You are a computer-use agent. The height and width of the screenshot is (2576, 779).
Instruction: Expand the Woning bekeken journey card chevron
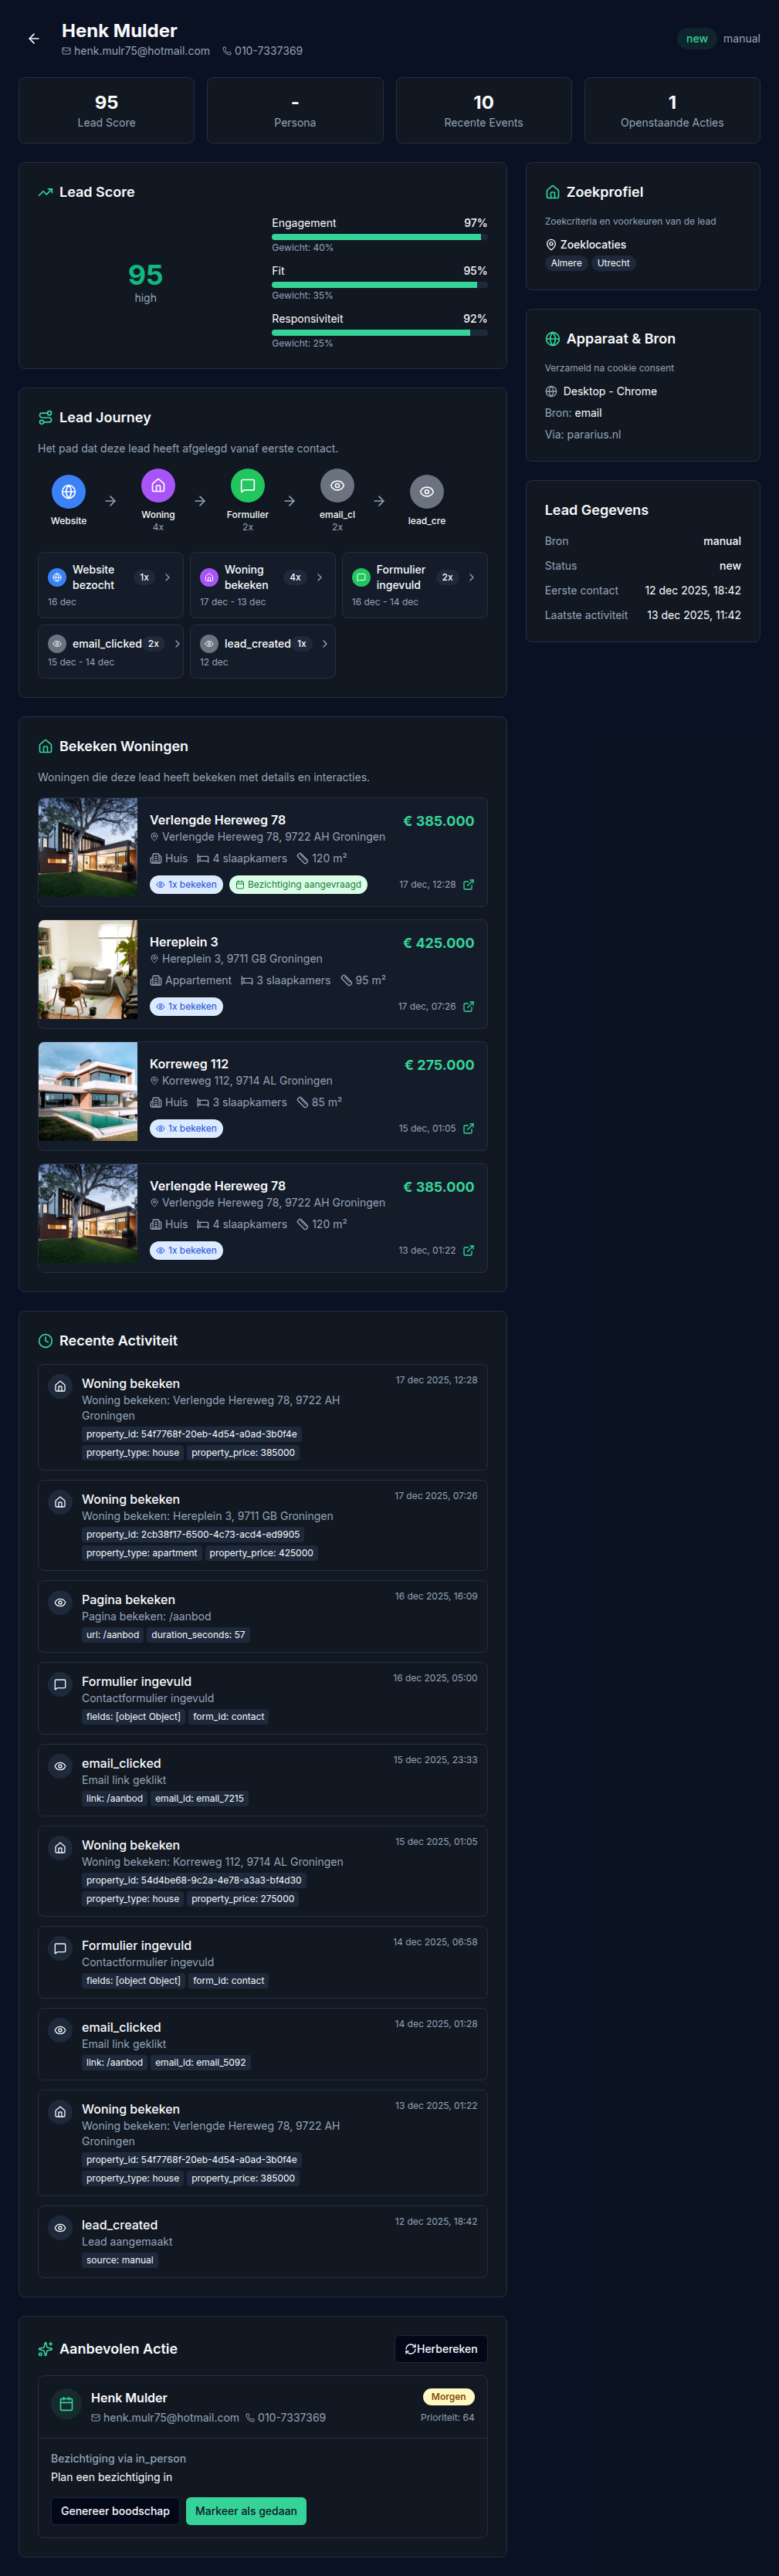319,578
